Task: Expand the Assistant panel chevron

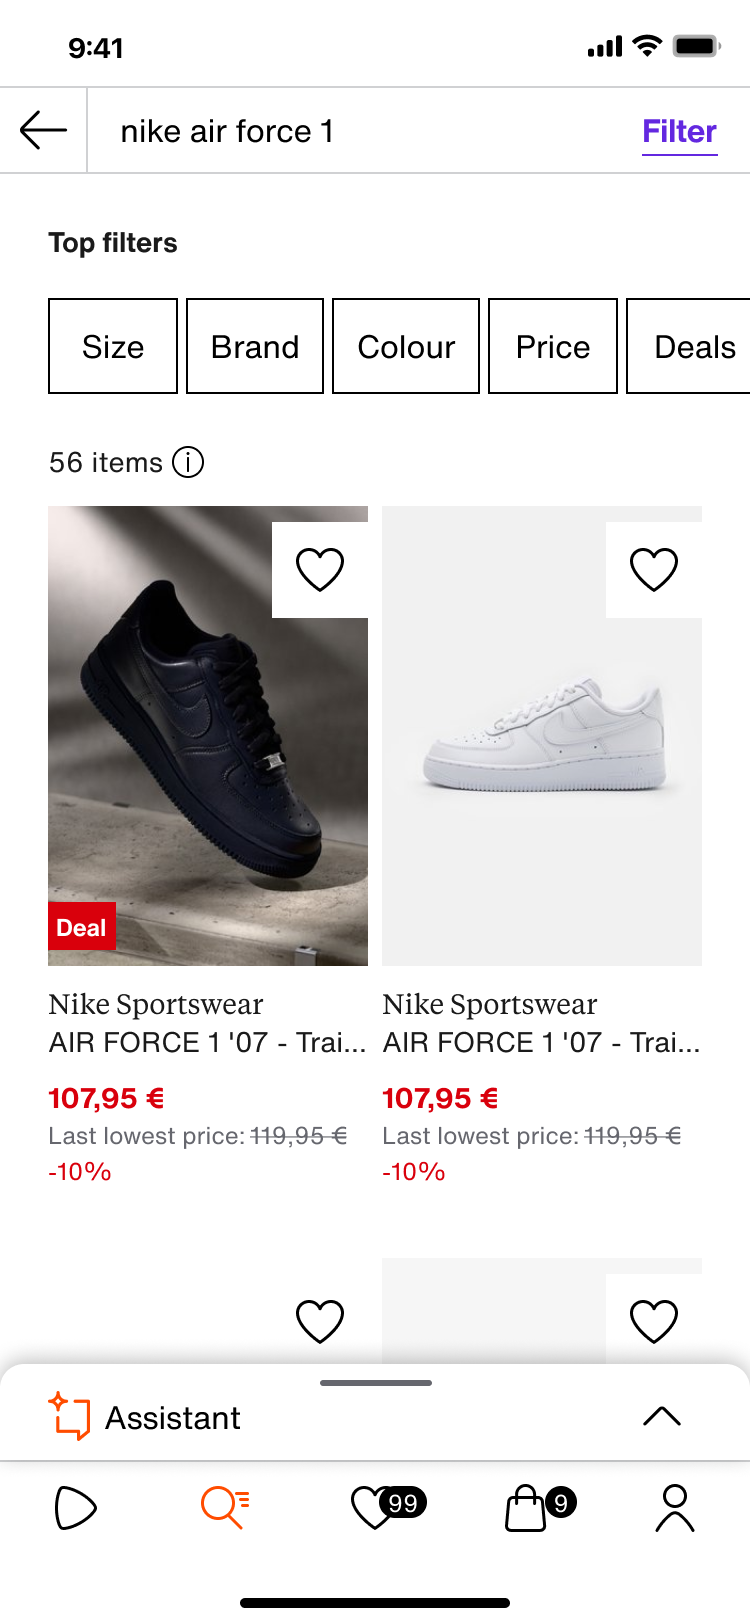Action: 661,1416
